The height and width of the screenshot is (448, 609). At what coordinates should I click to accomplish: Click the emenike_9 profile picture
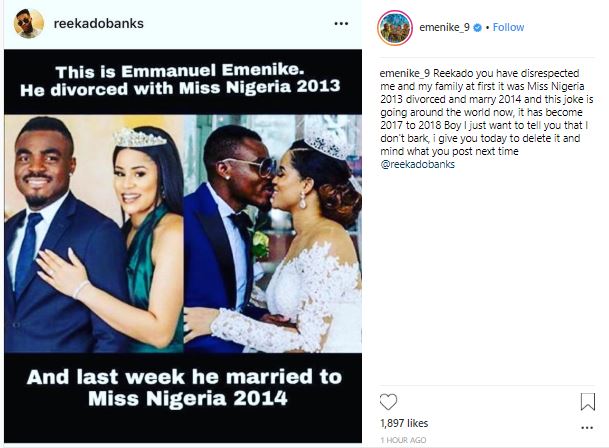click(394, 27)
